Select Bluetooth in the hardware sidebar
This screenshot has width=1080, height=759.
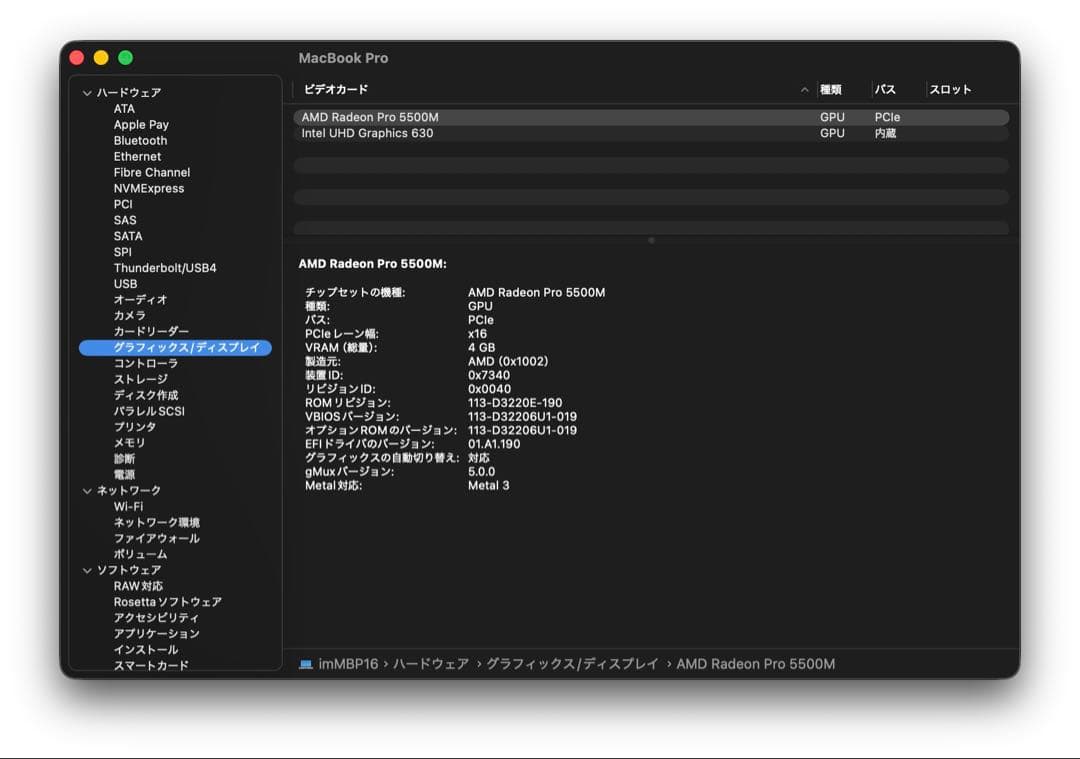[x=140, y=140]
